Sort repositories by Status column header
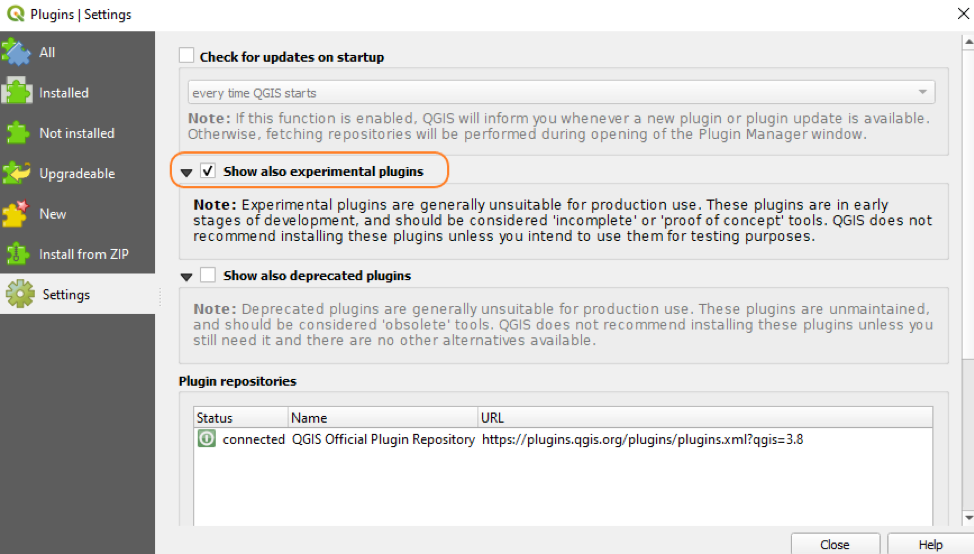This screenshot has width=974, height=554. (241, 417)
